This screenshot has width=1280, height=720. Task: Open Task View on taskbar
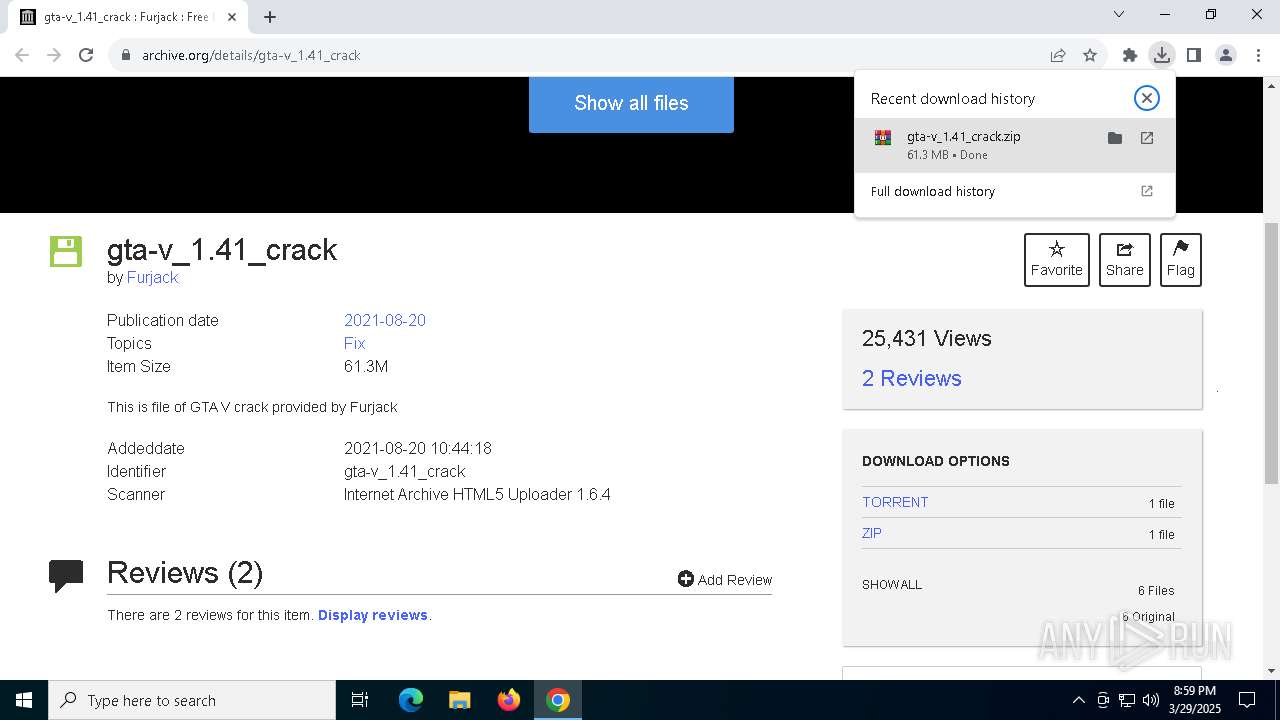360,700
